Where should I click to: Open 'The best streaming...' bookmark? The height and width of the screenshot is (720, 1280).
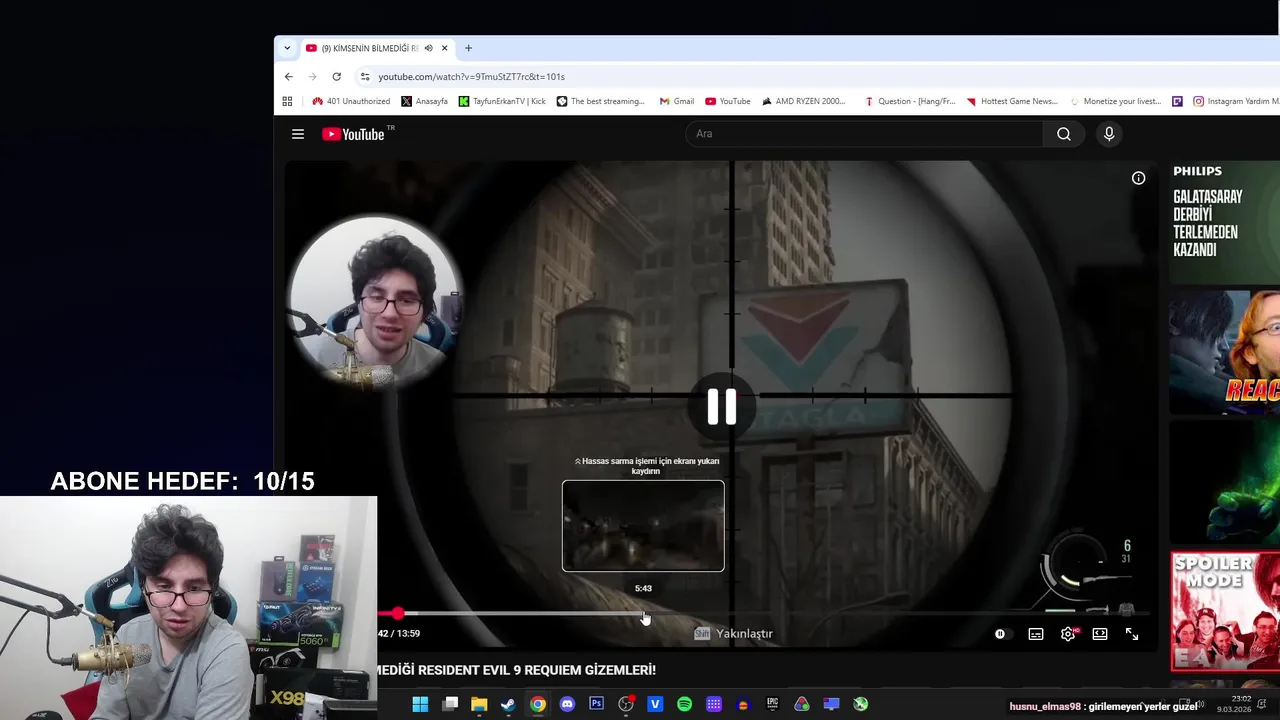coord(601,101)
